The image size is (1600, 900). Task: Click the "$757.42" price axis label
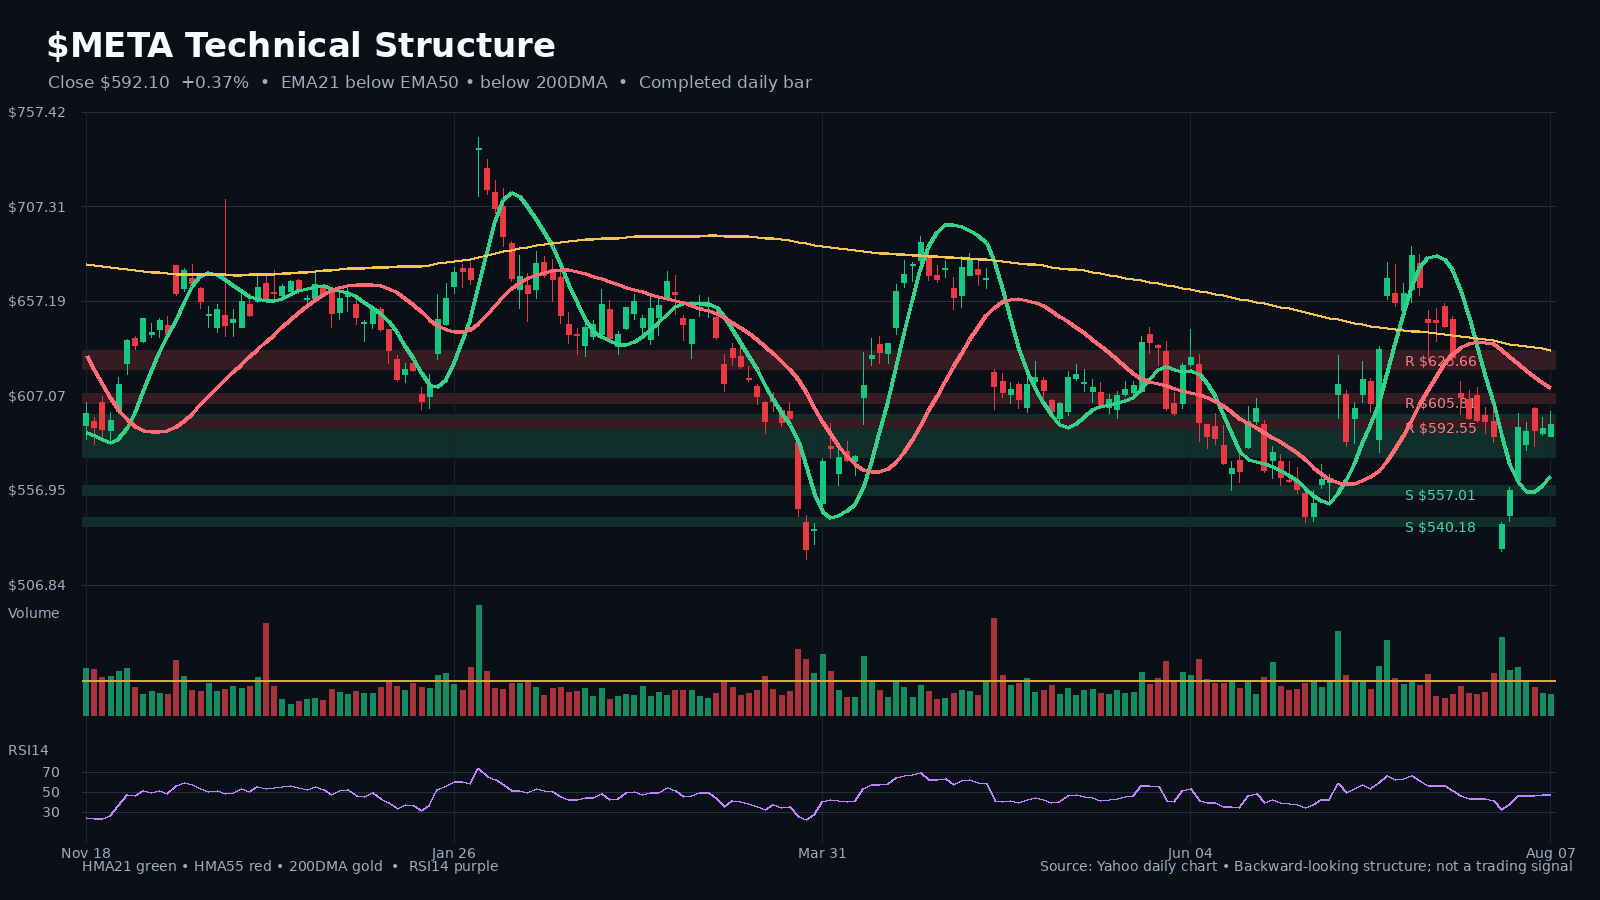click(x=37, y=112)
